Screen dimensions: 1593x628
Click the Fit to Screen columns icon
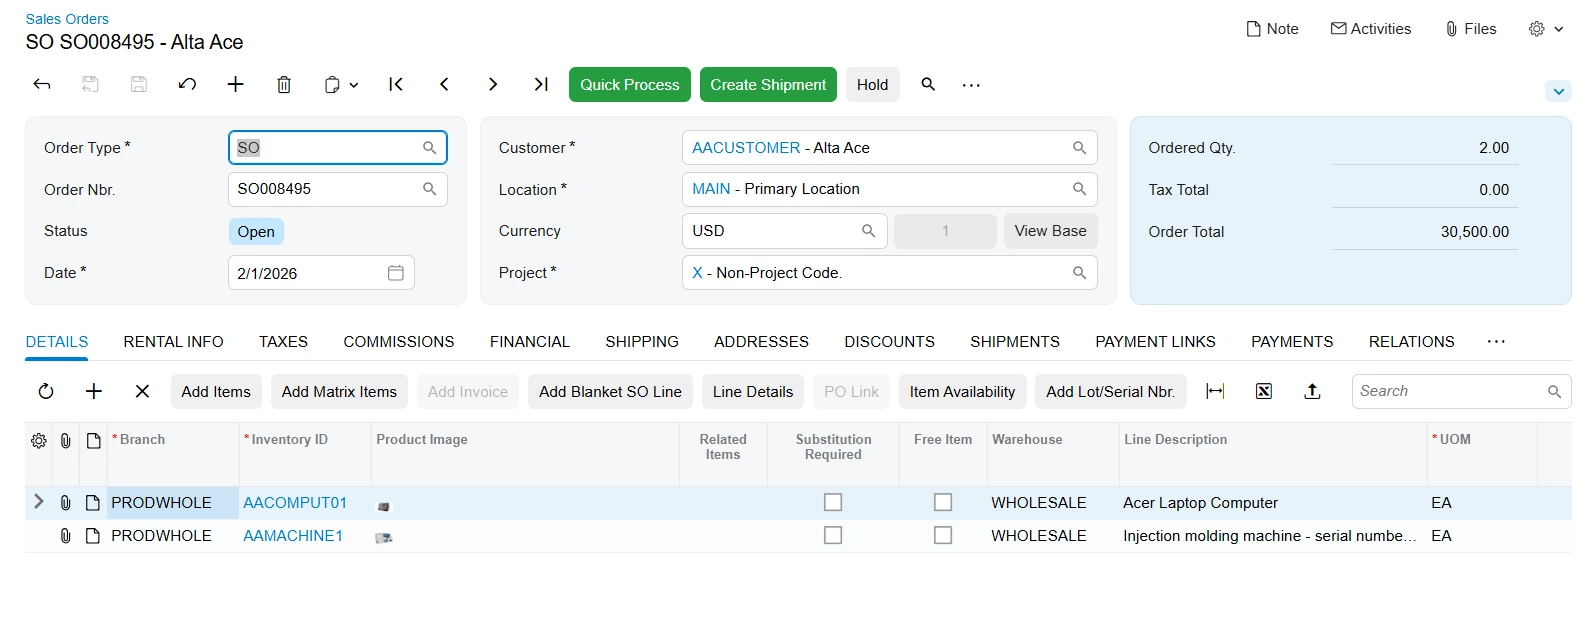click(1216, 392)
